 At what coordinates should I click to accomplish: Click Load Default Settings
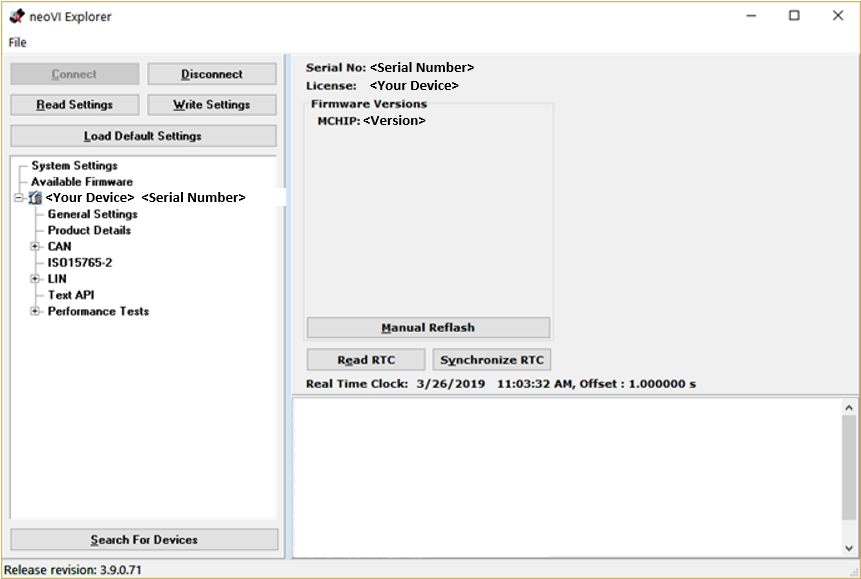click(143, 136)
